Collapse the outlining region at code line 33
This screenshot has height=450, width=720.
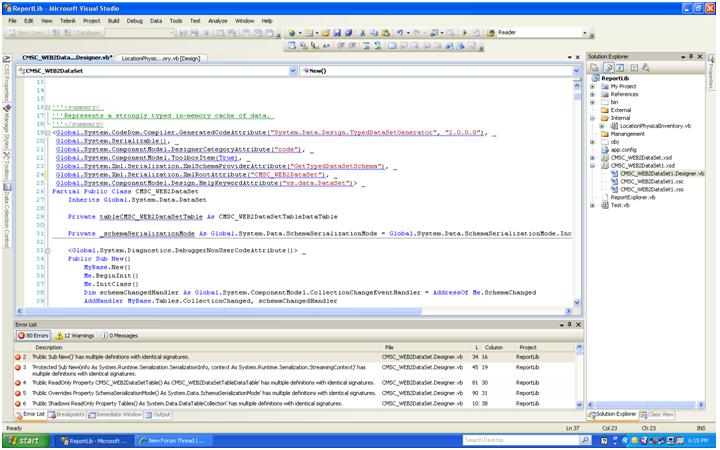(x=47, y=250)
